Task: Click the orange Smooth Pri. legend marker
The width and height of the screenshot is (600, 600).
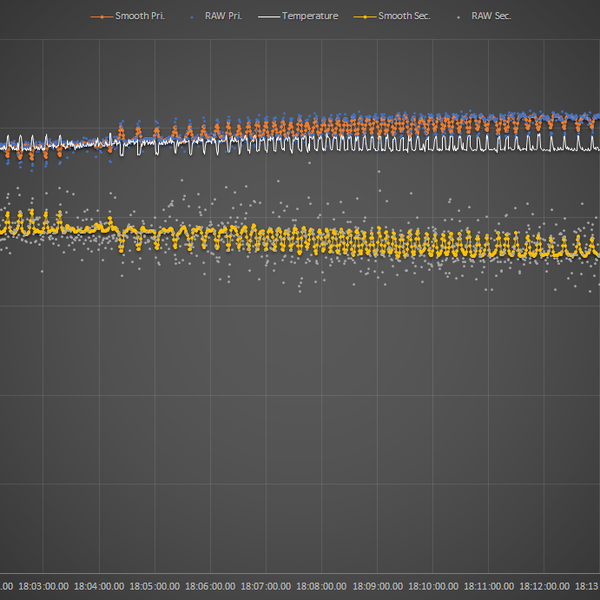Action: pos(102,17)
